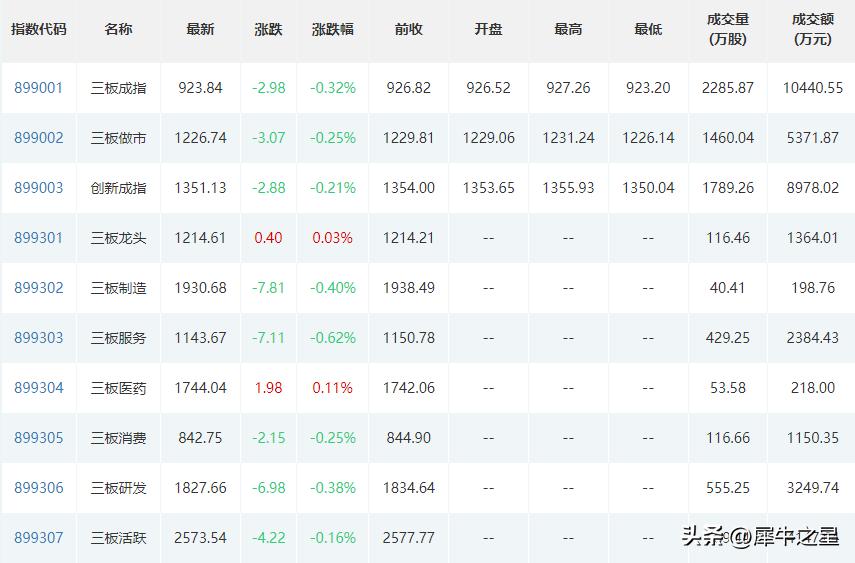Click the volume value 555.25

click(727, 488)
